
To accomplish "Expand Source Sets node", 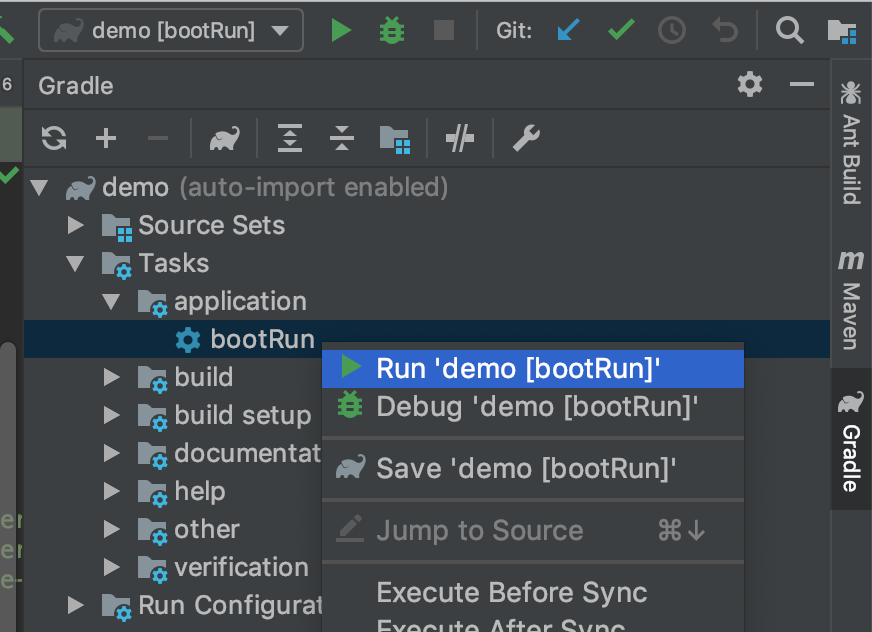I will click(75, 225).
